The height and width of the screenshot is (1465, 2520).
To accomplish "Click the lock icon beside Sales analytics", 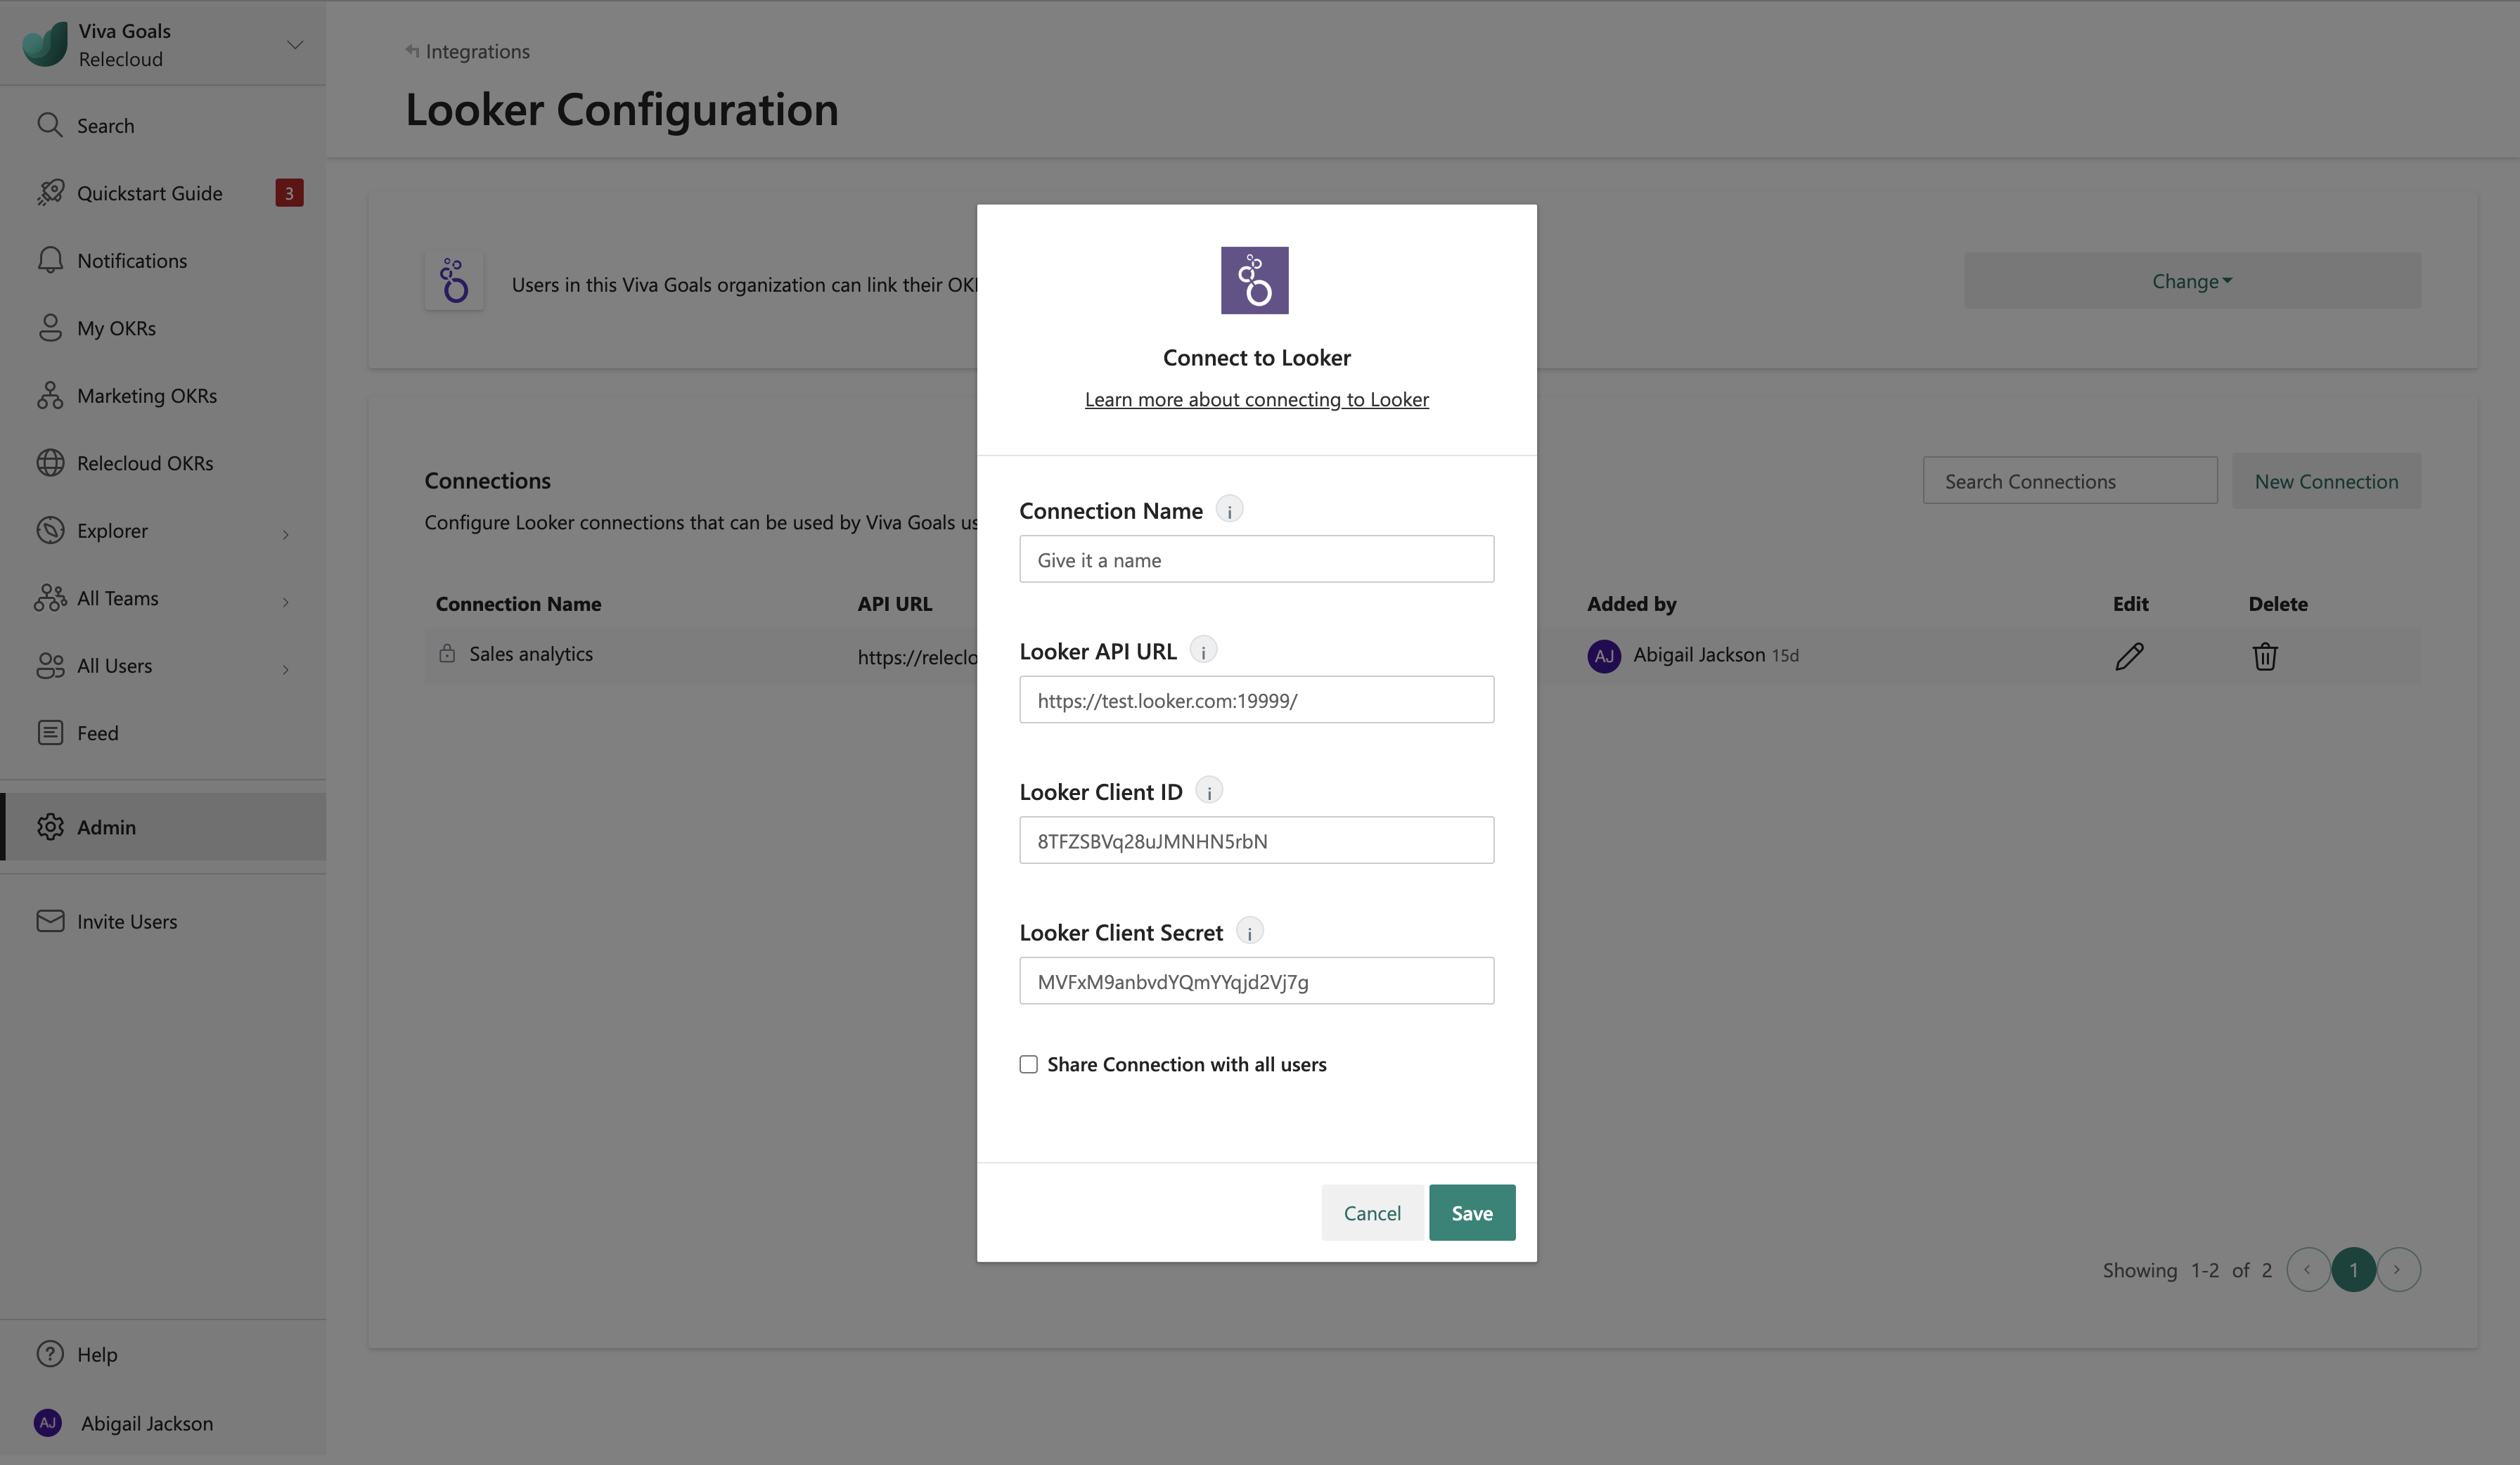I will click(447, 653).
